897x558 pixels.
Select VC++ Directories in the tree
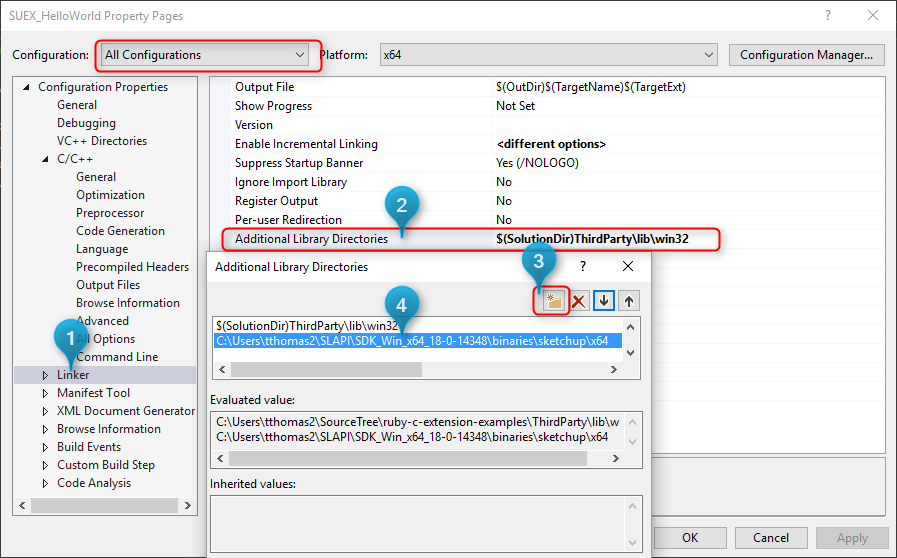coord(101,141)
